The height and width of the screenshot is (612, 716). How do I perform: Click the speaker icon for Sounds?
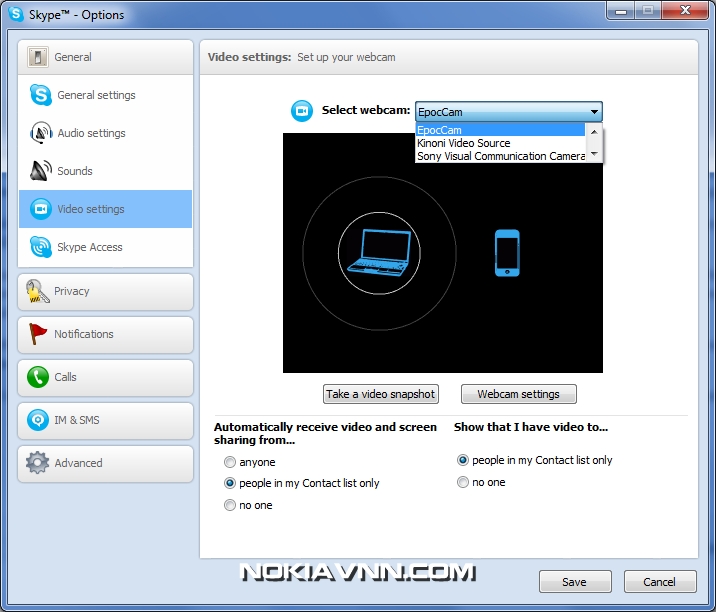click(x=41, y=171)
